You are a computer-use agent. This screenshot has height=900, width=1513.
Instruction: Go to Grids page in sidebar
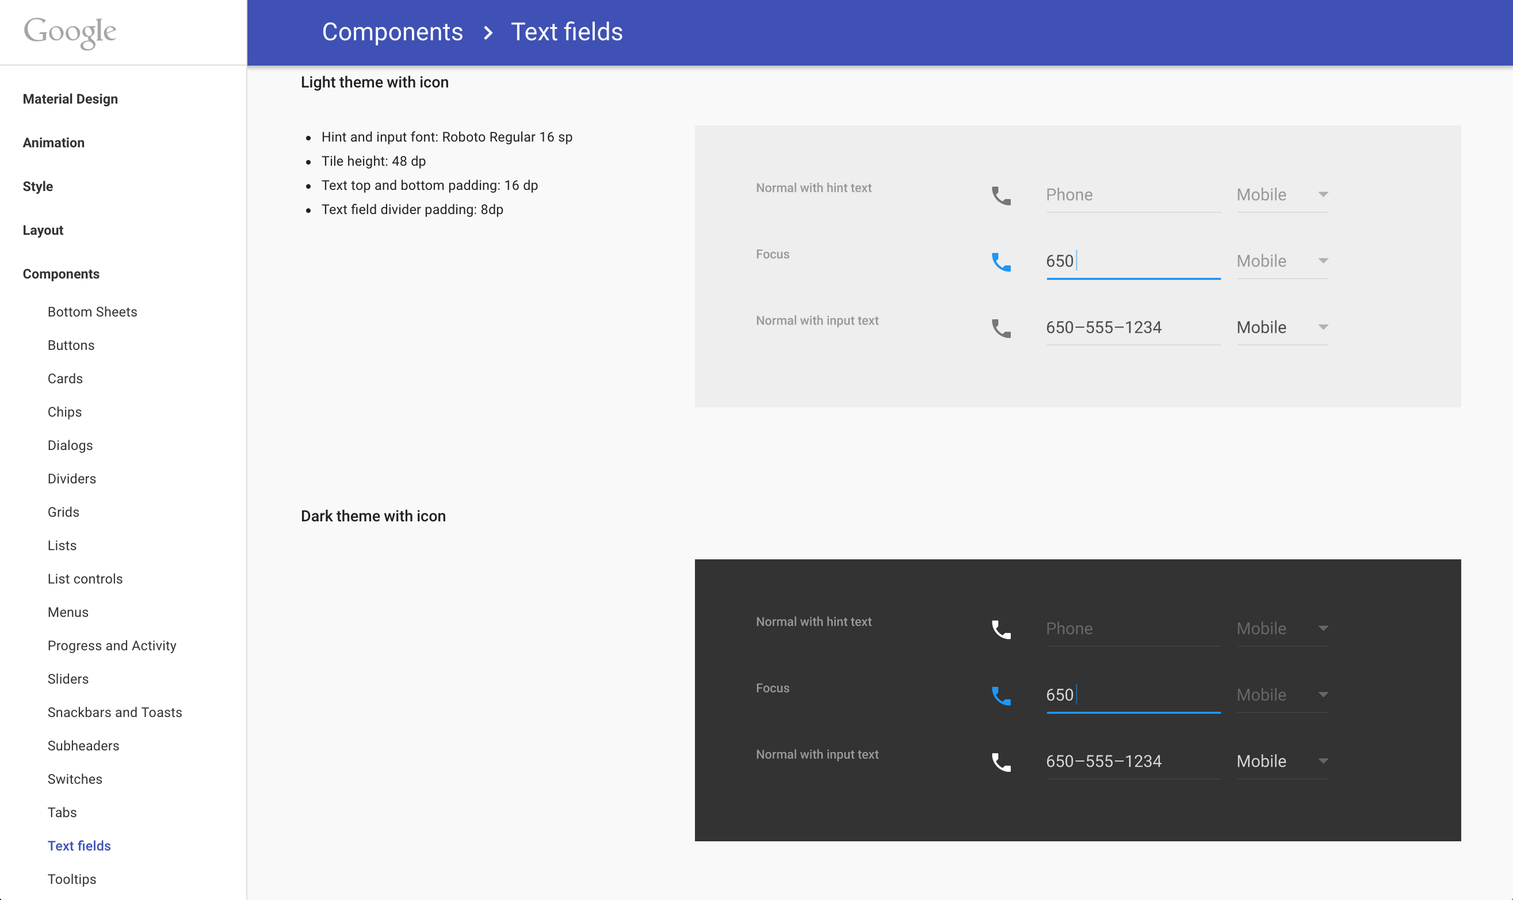[x=63, y=512]
